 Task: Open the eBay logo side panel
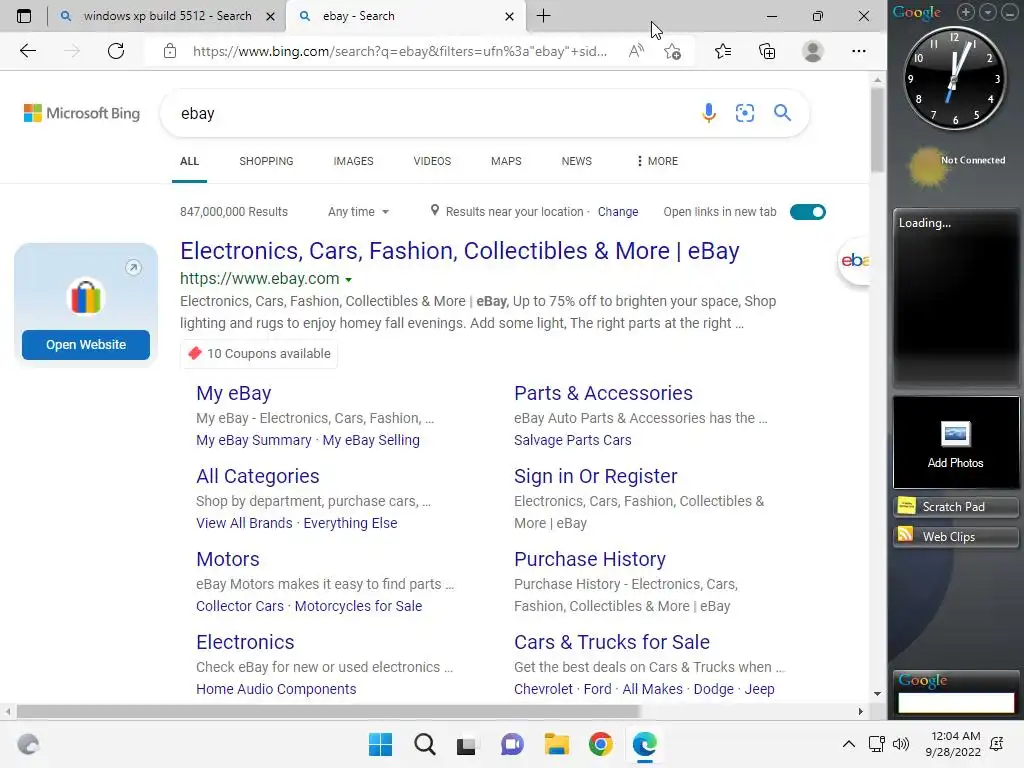tap(853, 261)
